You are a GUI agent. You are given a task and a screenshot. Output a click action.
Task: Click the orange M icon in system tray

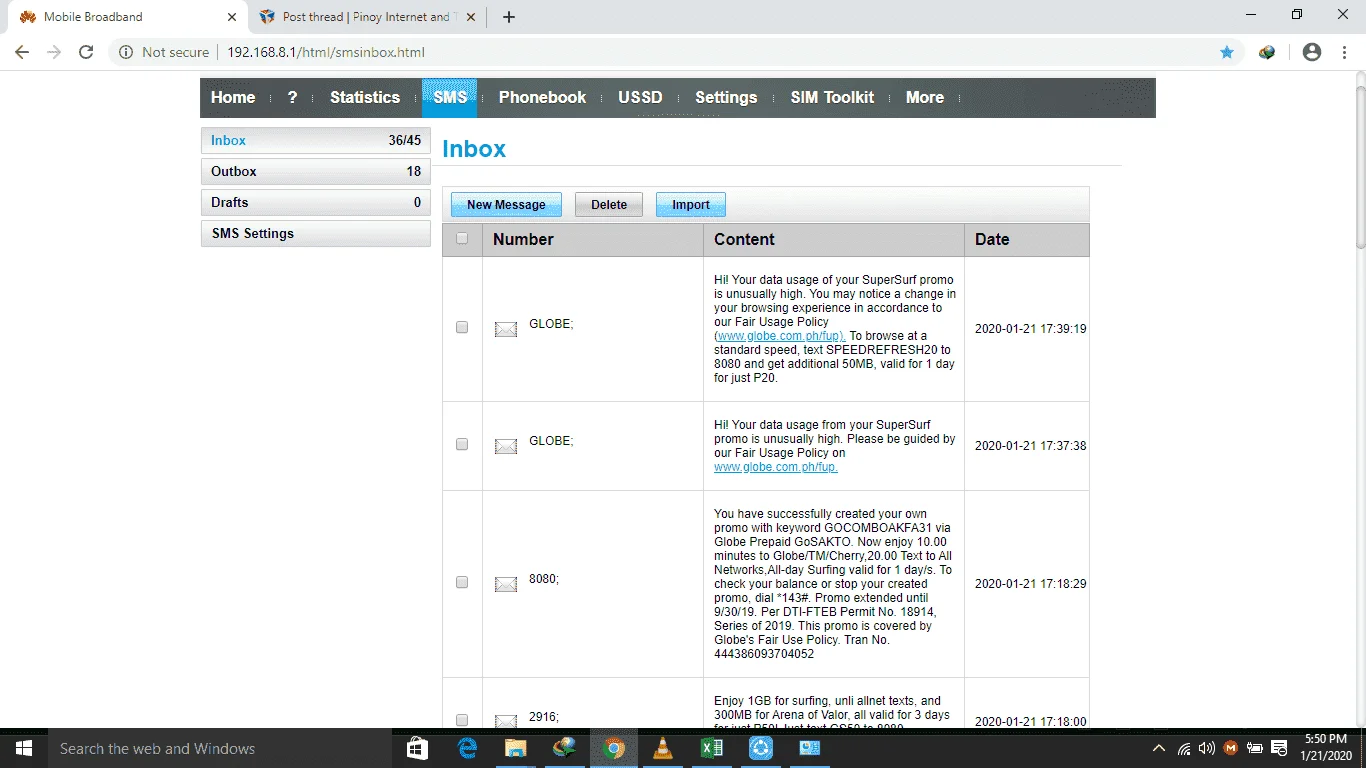click(1230, 748)
